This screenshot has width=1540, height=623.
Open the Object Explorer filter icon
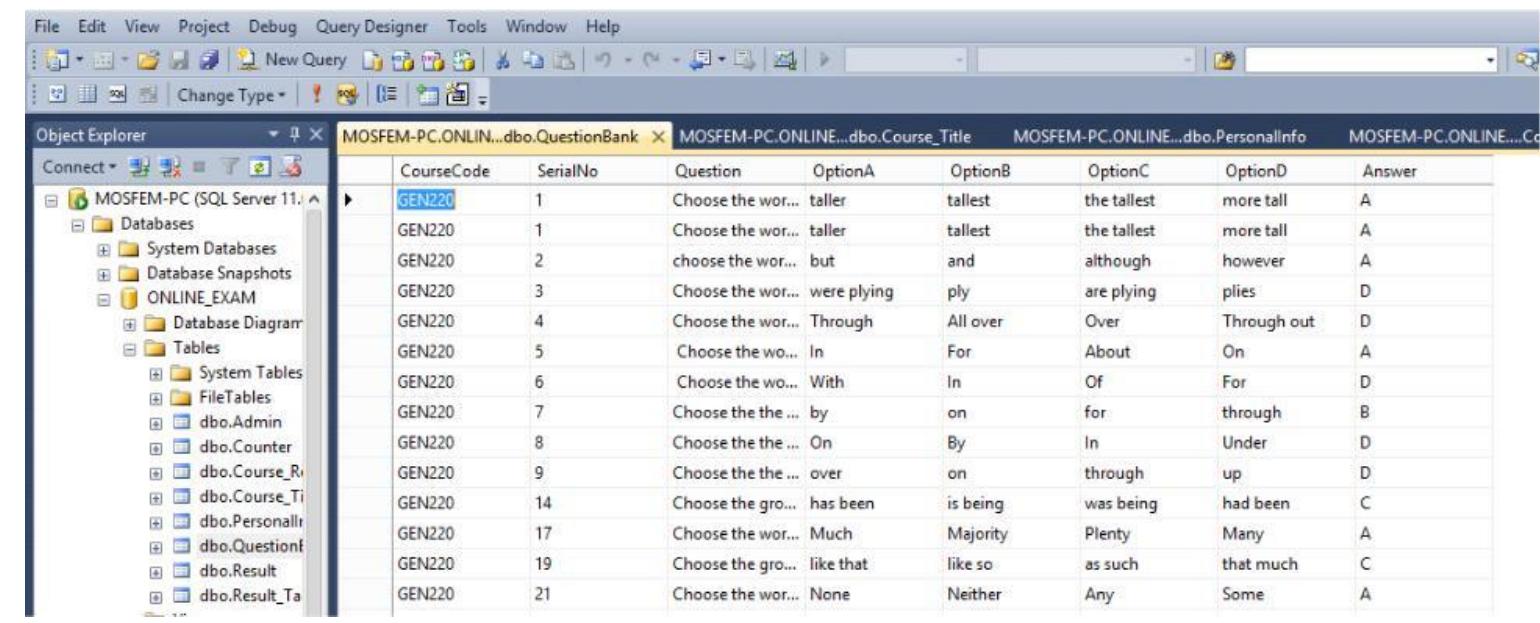click(x=228, y=165)
